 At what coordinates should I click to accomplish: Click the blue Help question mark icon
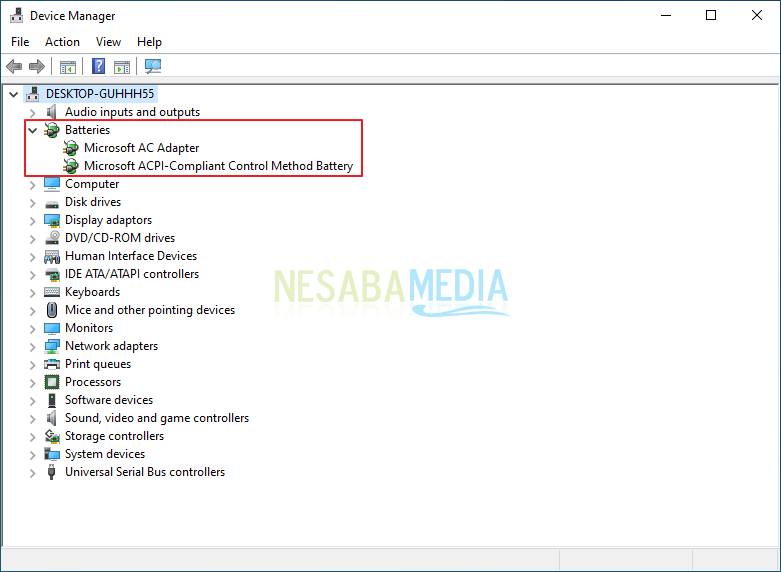(99, 67)
